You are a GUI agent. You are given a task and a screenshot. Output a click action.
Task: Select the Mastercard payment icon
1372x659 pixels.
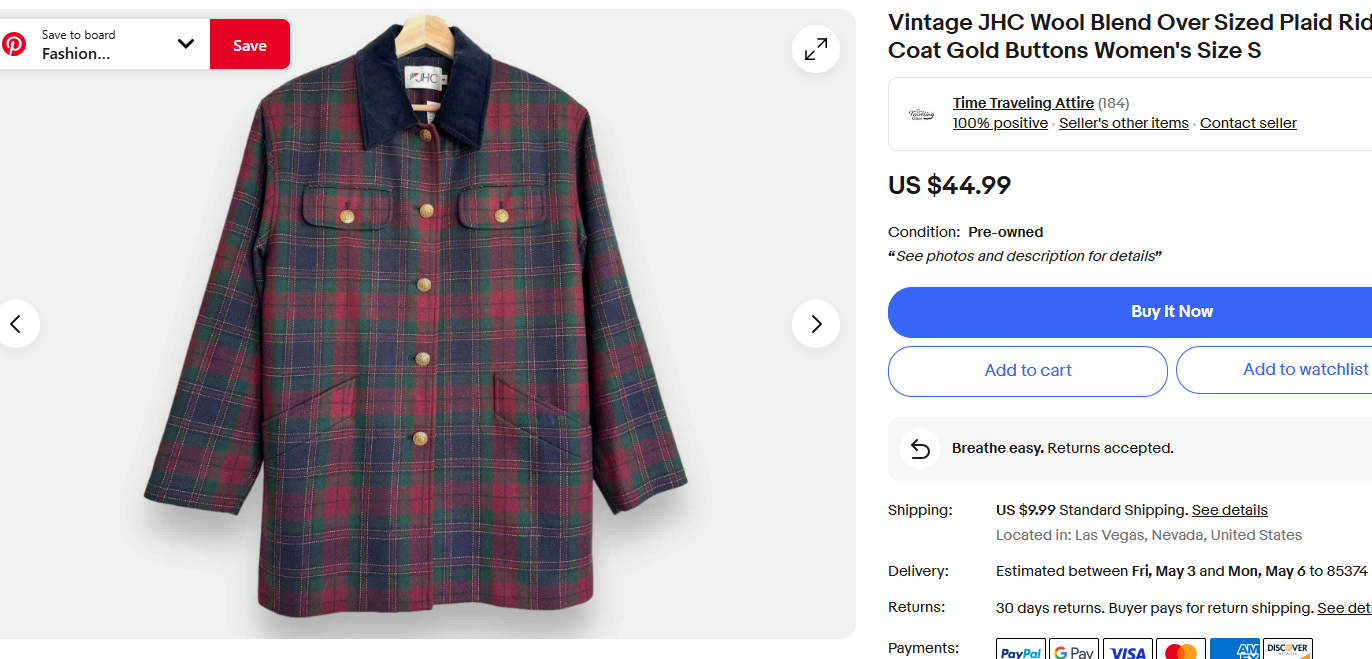tap(1180, 651)
